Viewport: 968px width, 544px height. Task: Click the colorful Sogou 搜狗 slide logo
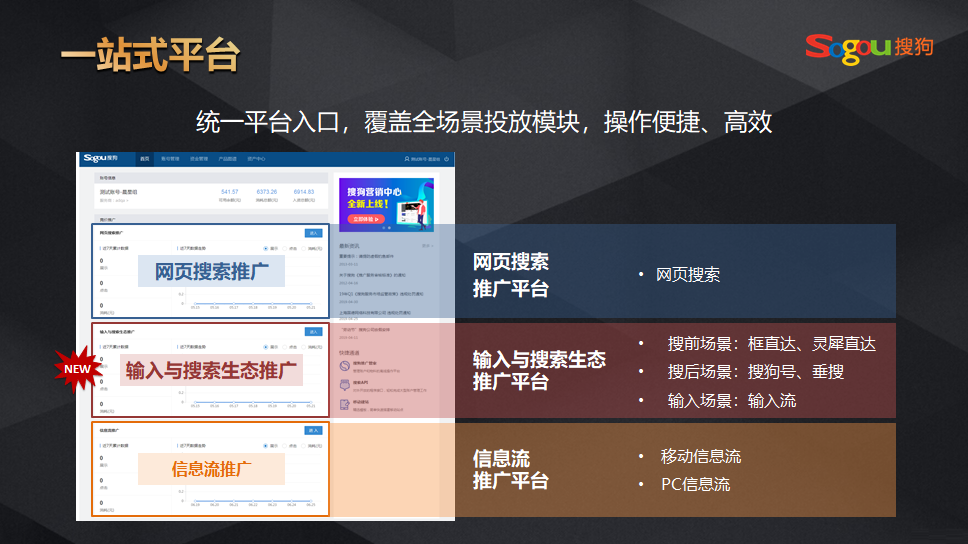[869, 49]
